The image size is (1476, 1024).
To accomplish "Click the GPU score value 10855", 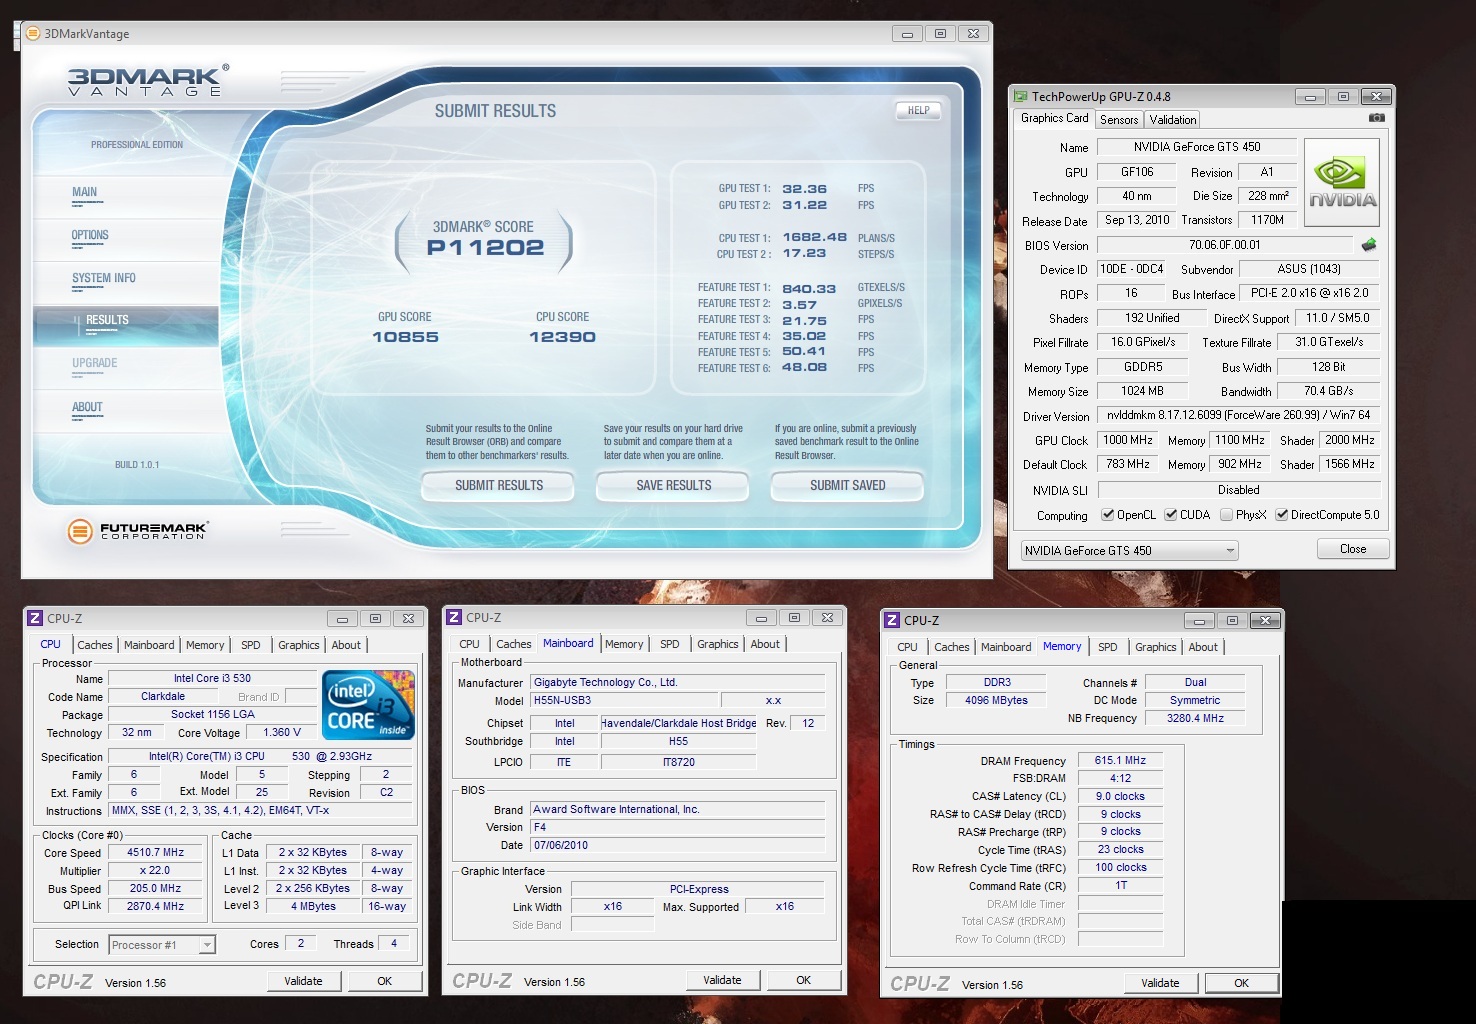I will pyautogui.click(x=405, y=337).
